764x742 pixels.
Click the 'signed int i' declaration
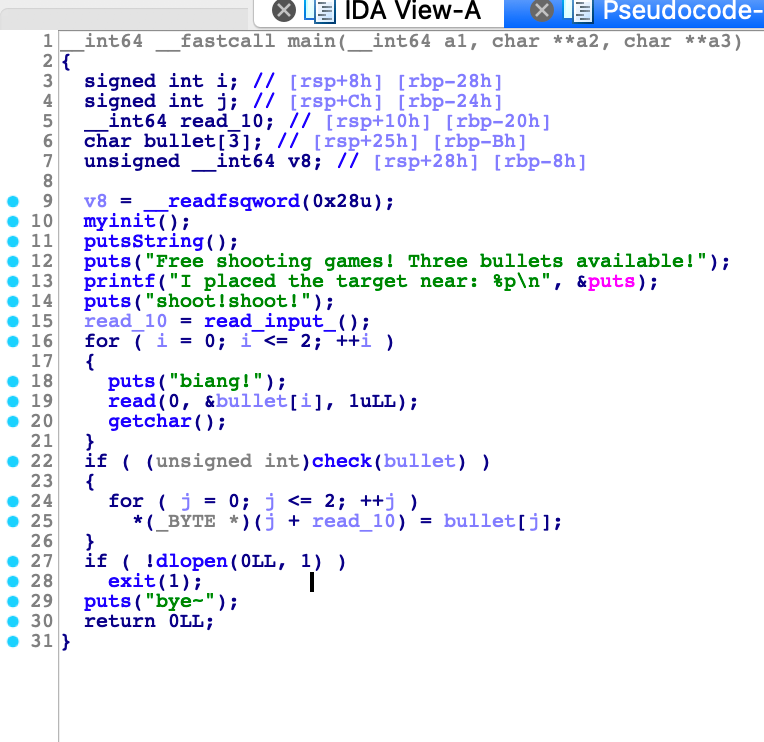pos(161,81)
